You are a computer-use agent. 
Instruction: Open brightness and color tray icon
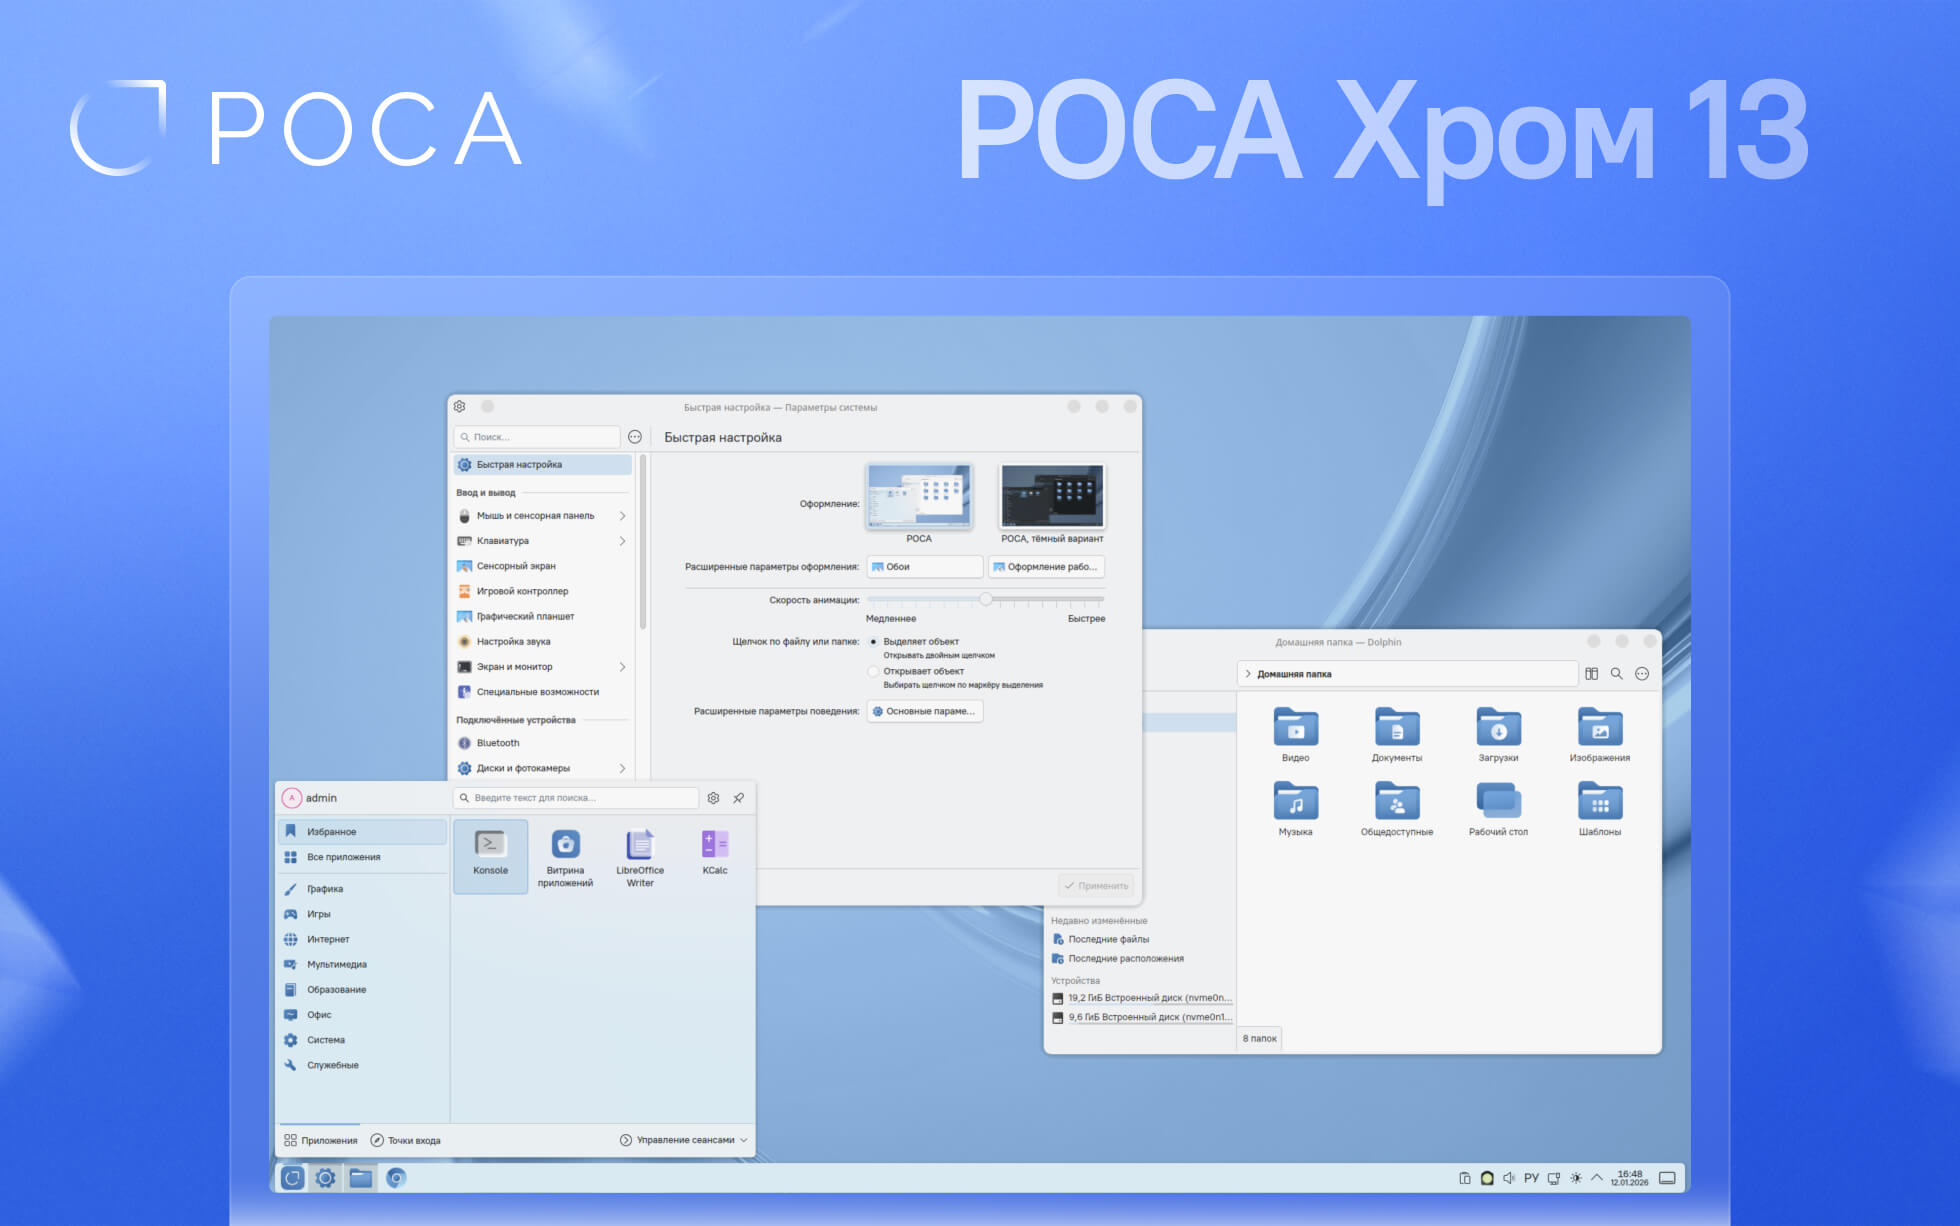click(x=1576, y=1178)
